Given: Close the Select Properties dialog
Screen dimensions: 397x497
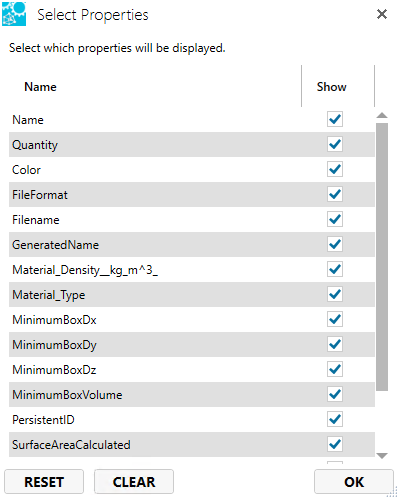Looking at the screenshot, I should click(382, 14).
